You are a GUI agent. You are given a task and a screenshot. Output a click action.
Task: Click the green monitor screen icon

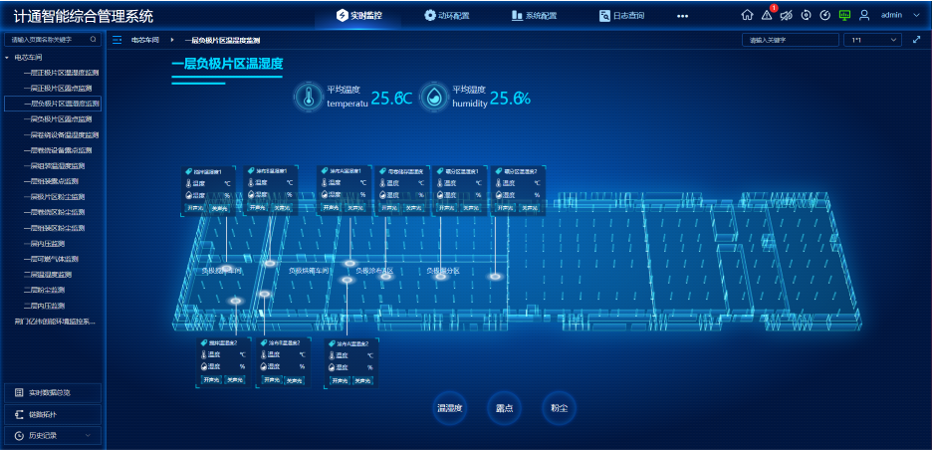pos(845,15)
